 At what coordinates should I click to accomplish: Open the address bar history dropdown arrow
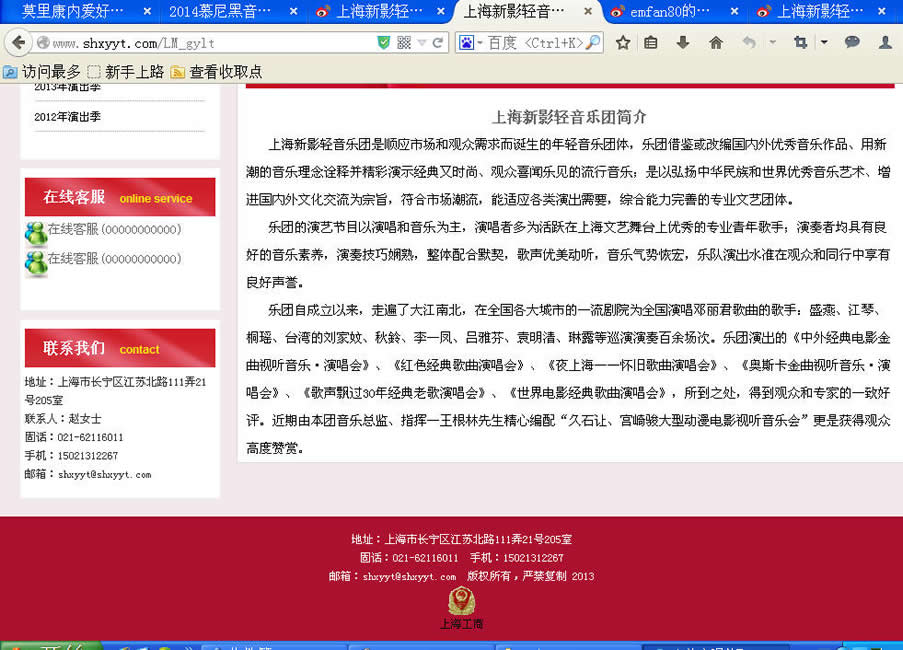[x=422, y=43]
